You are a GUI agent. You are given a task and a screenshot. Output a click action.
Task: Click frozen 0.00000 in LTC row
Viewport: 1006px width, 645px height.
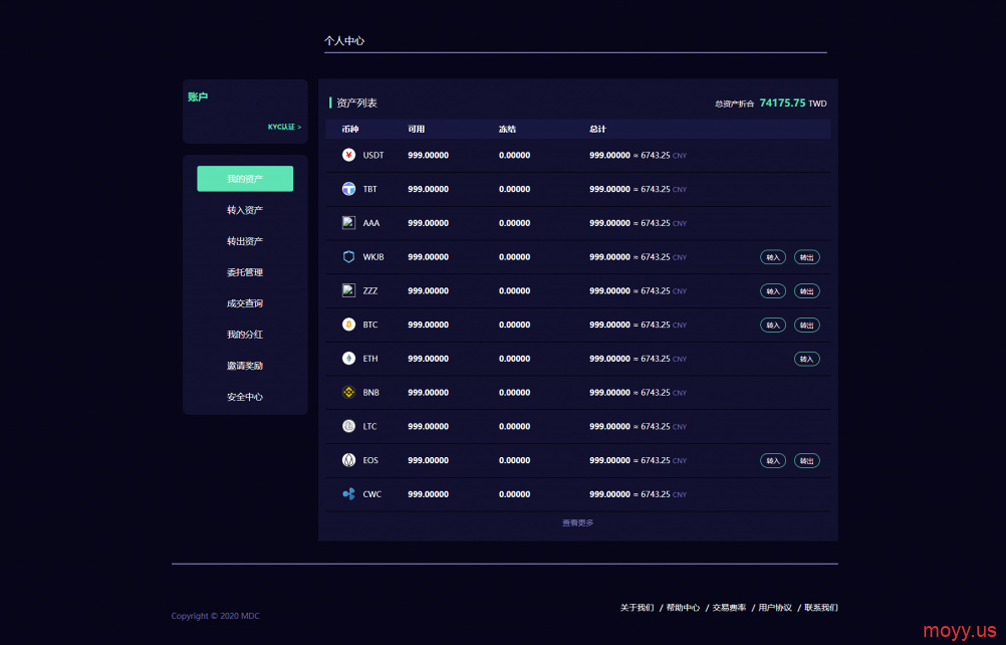tap(515, 426)
